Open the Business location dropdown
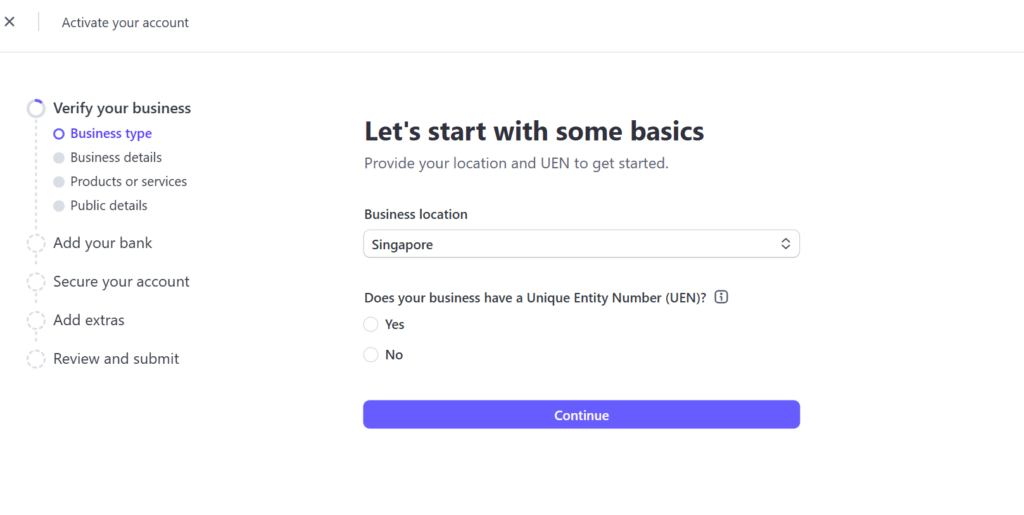This screenshot has width=1024, height=515. point(580,244)
